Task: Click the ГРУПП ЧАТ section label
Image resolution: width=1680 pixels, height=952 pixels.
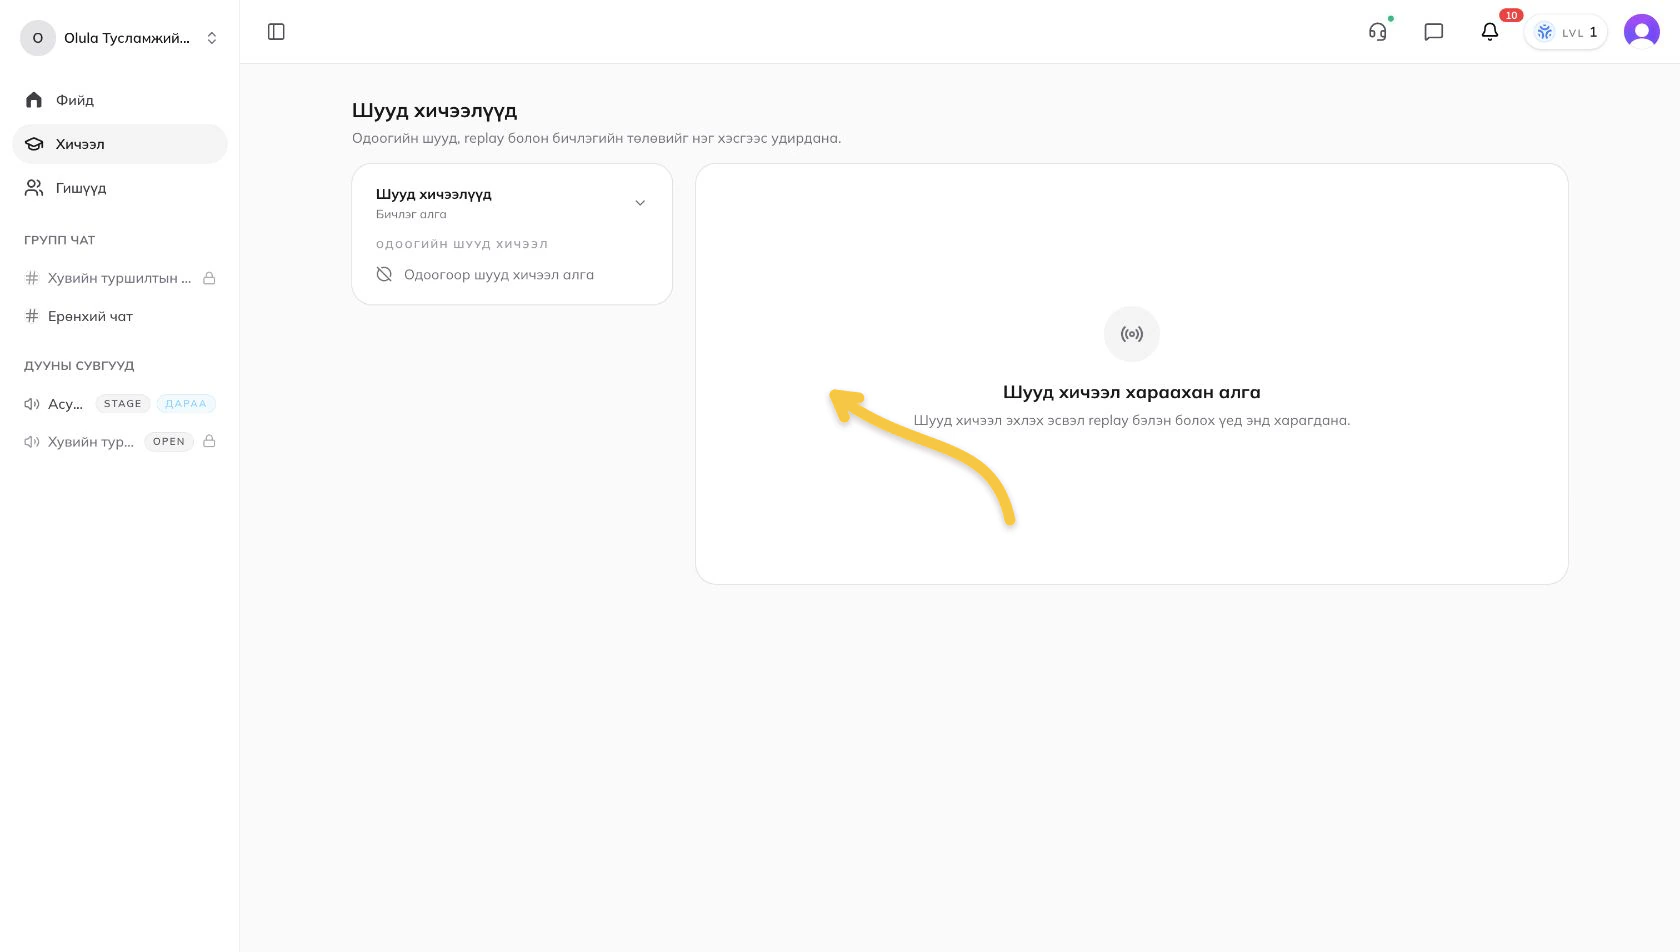Action: click(60, 240)
